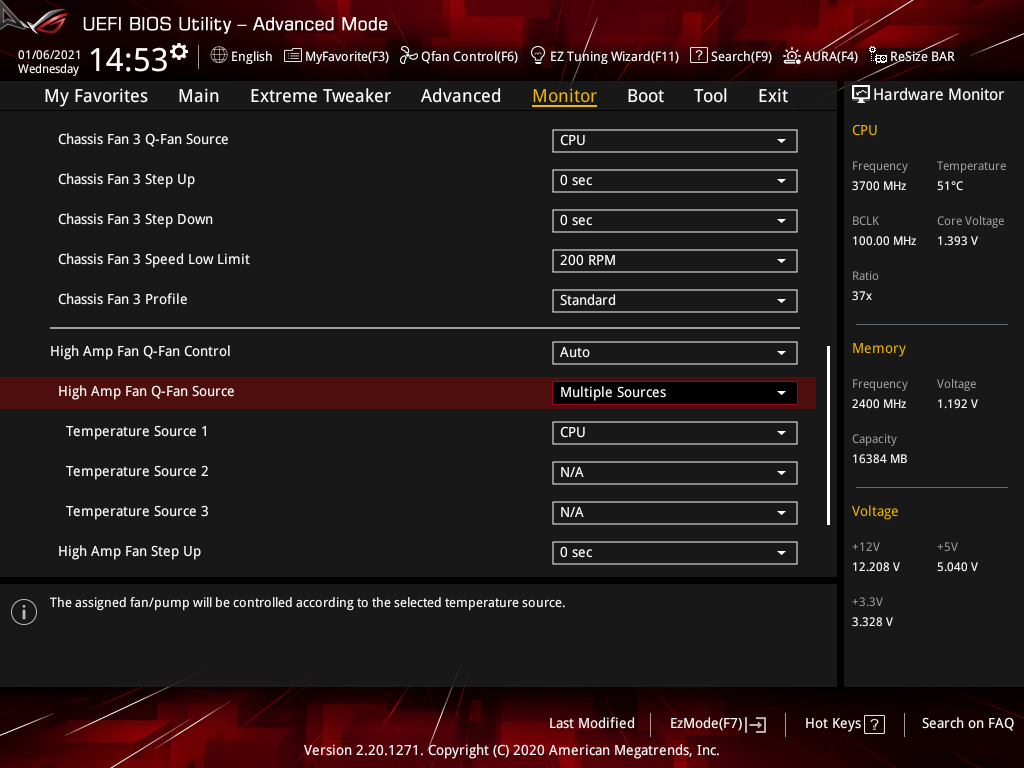Select Temperature Source 1 label
This screenshot has height=768, width=1024.
136,432
